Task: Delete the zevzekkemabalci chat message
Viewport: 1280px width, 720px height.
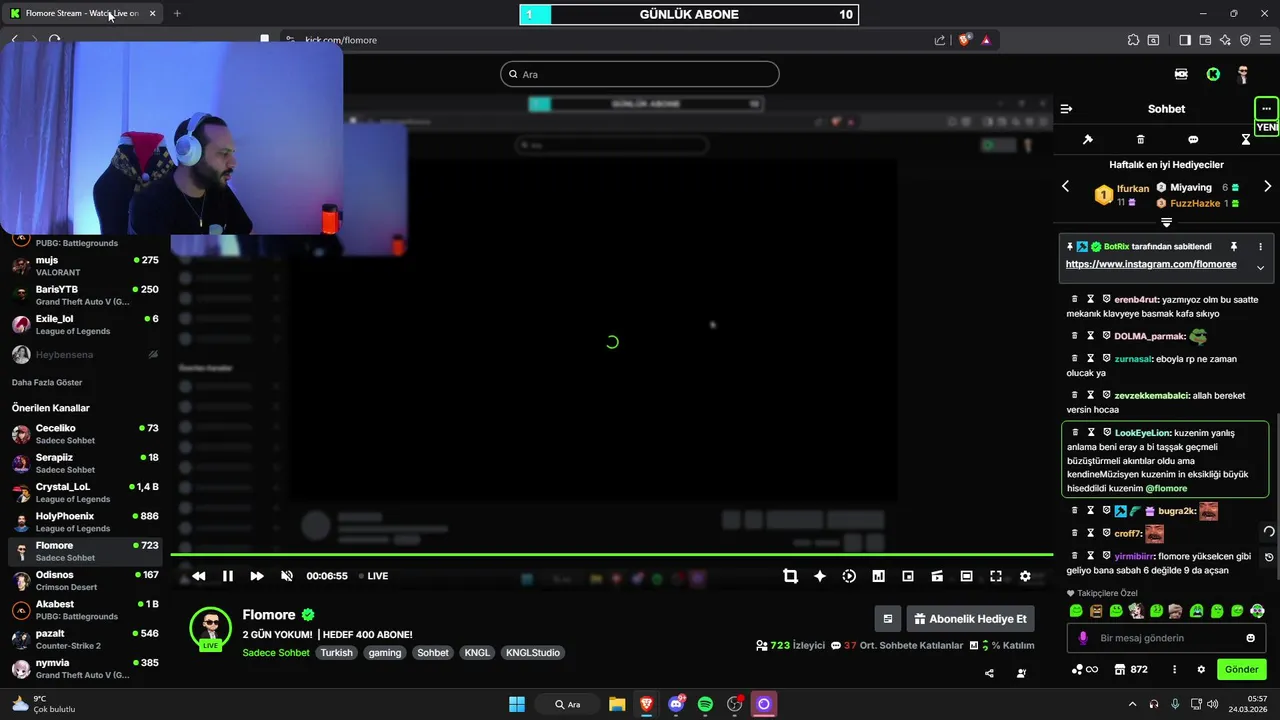Action: pos(1075,395)
